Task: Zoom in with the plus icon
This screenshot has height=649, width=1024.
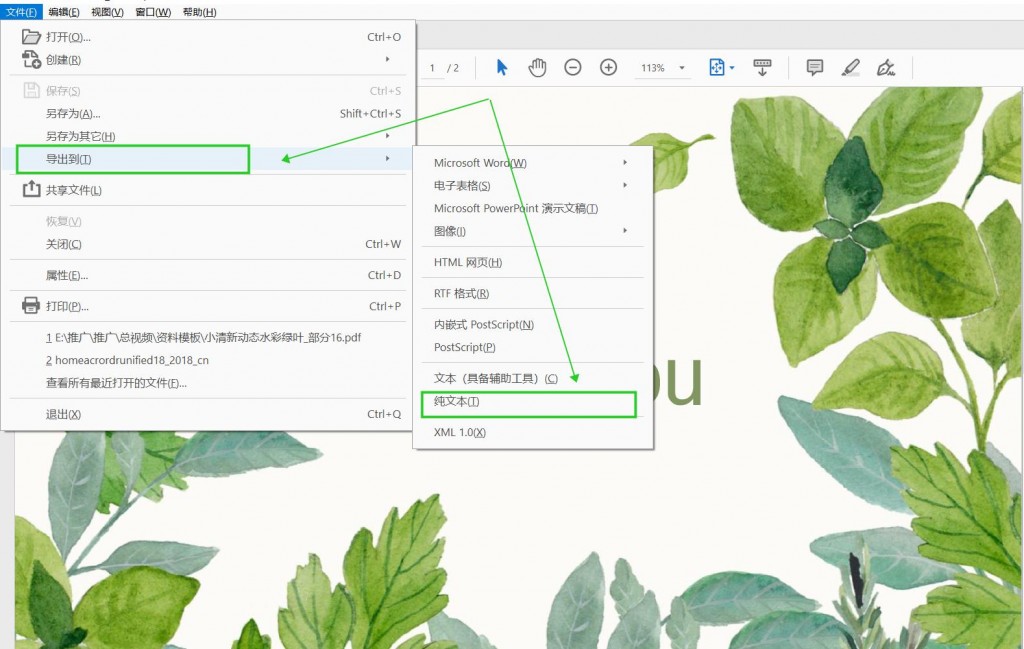Action: (x=608, y=67)
